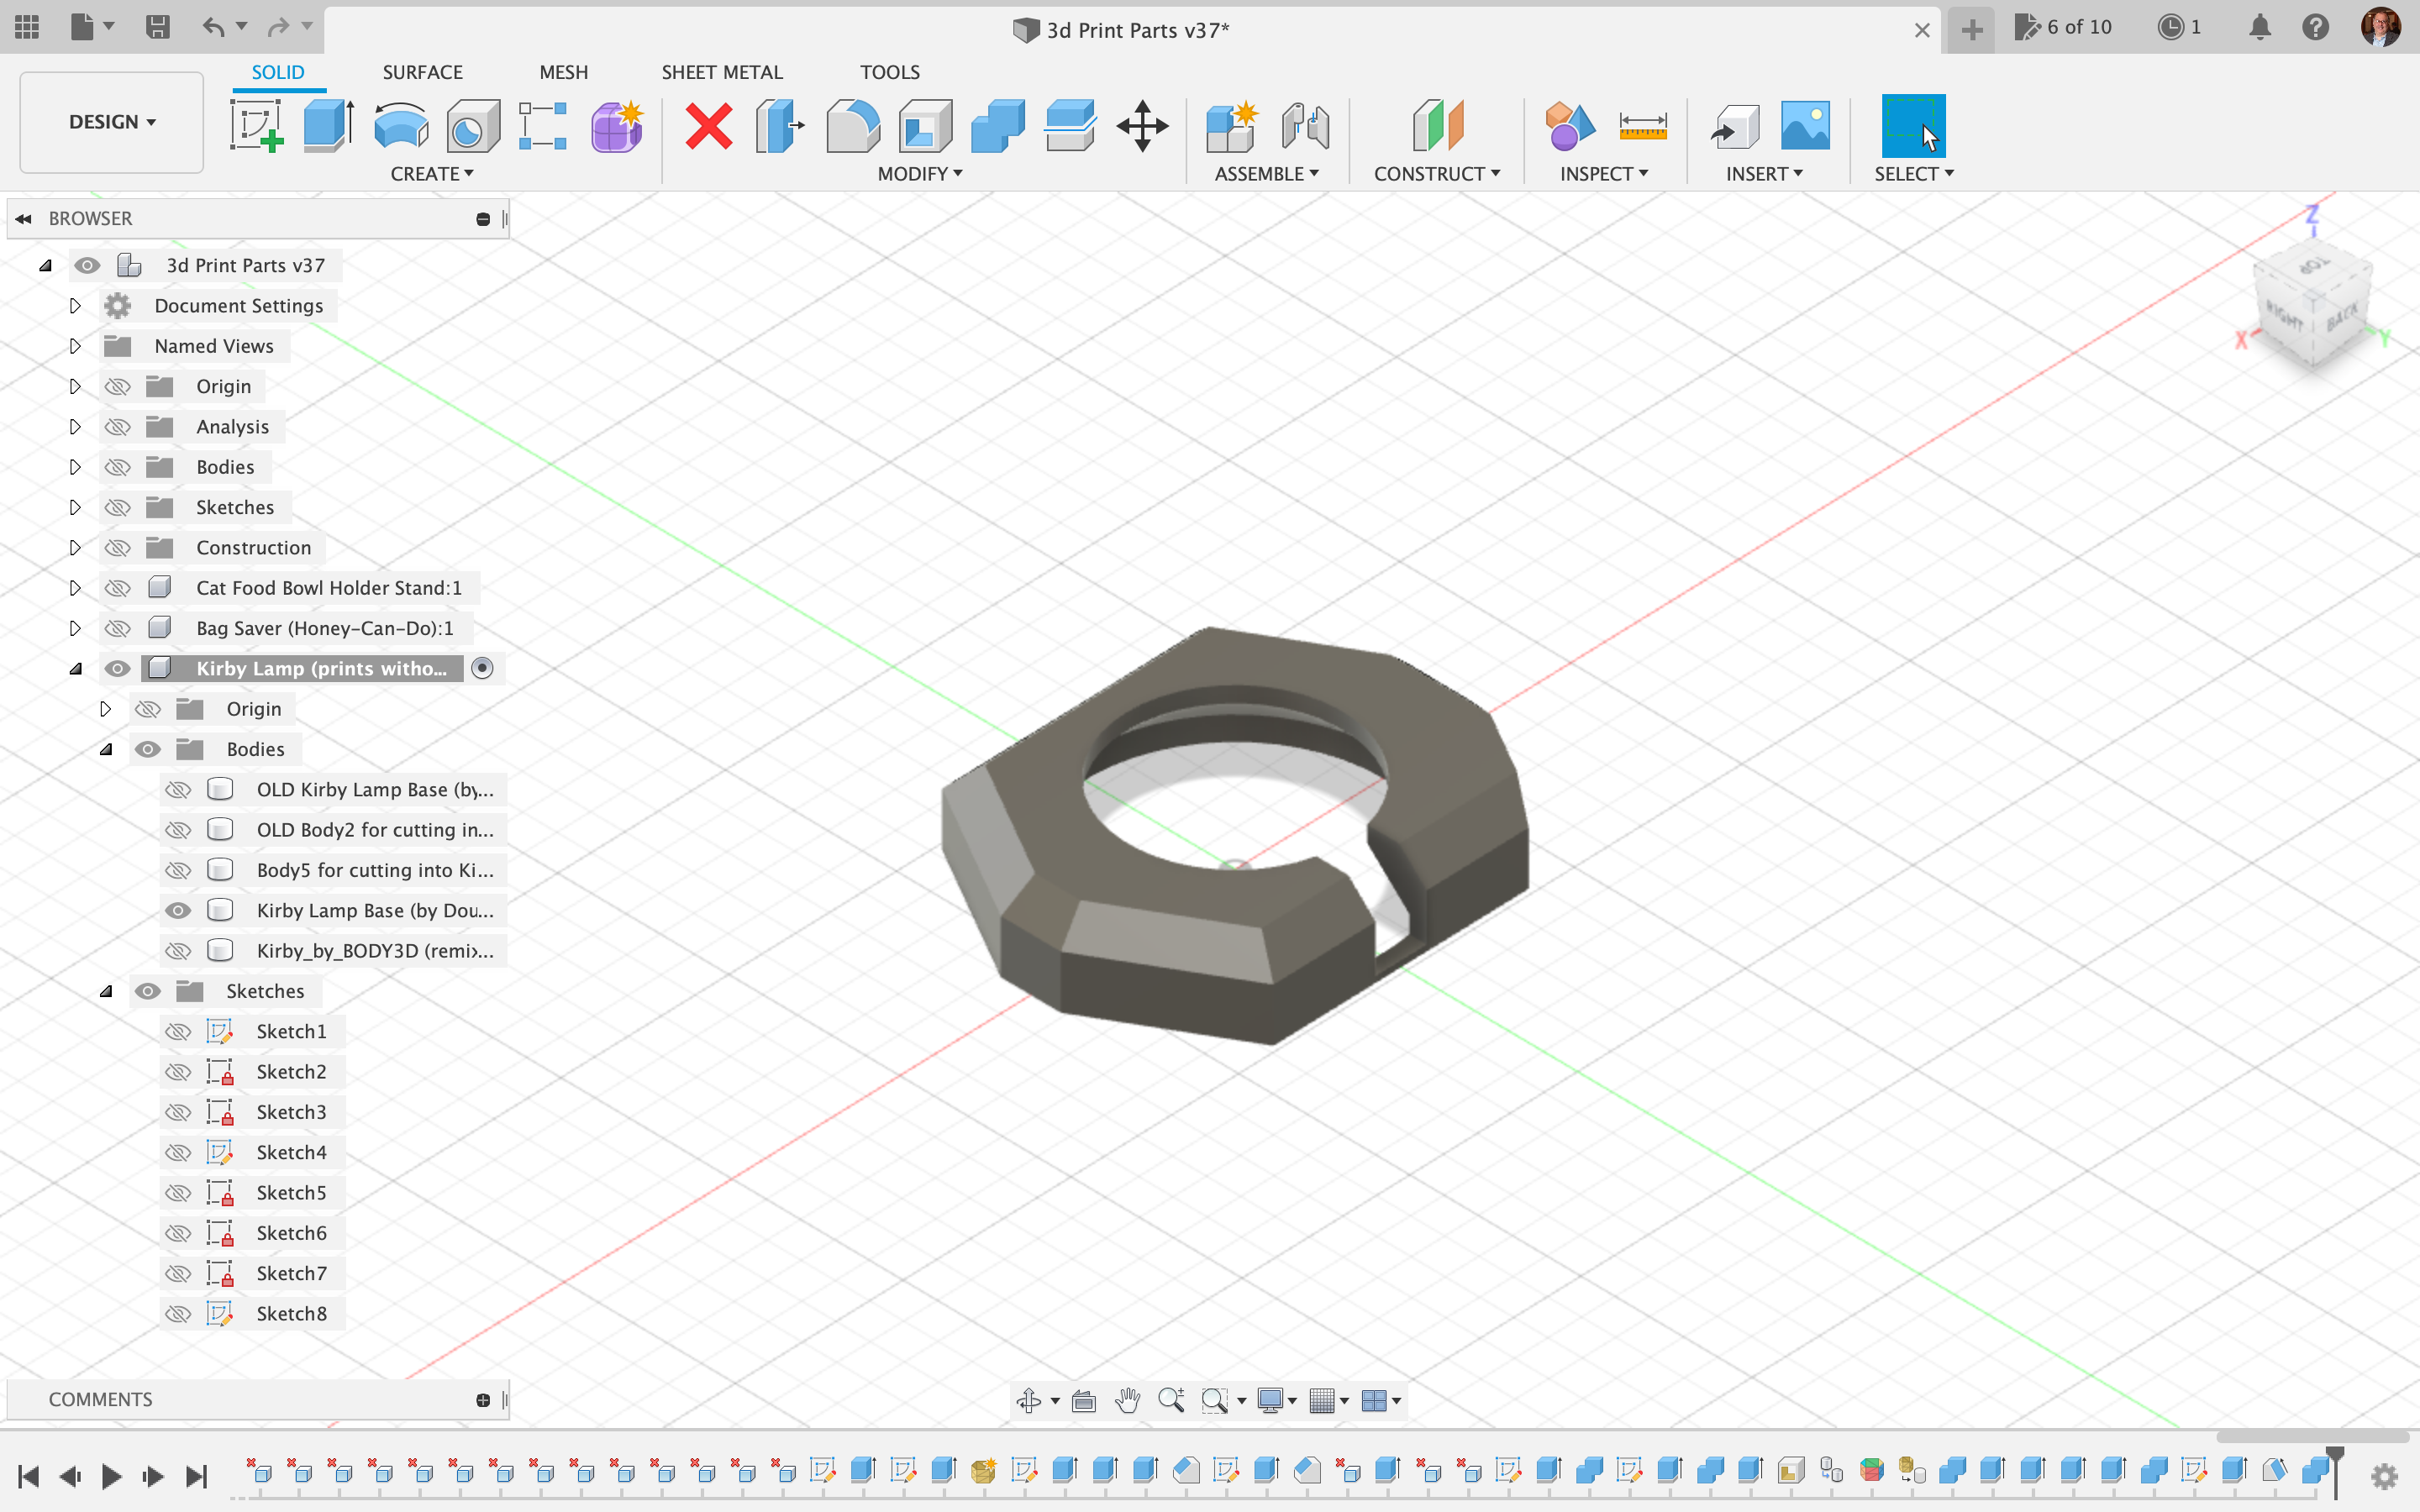Image resolution: width=2420 pixels, height=1512 pixels.
Task: Switch to the SURFACE tab
Action: [422, 72]
